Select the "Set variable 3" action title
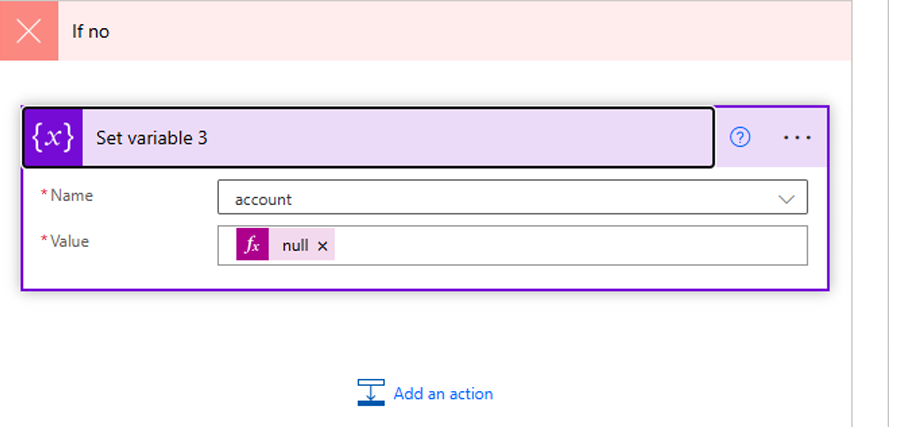Screen dimensions: 900x439 coord(152,138)
